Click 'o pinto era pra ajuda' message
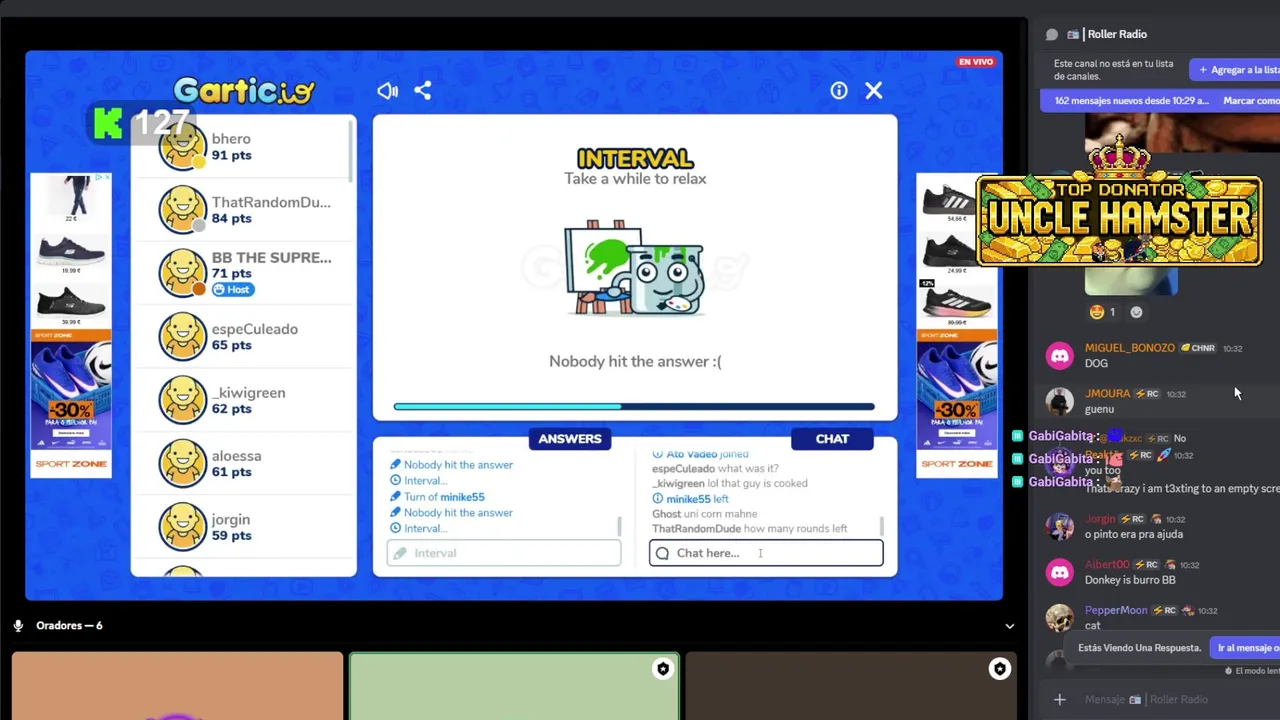Image resolution: width=1280 pixels, height=720 pixels. [1134, 534]
